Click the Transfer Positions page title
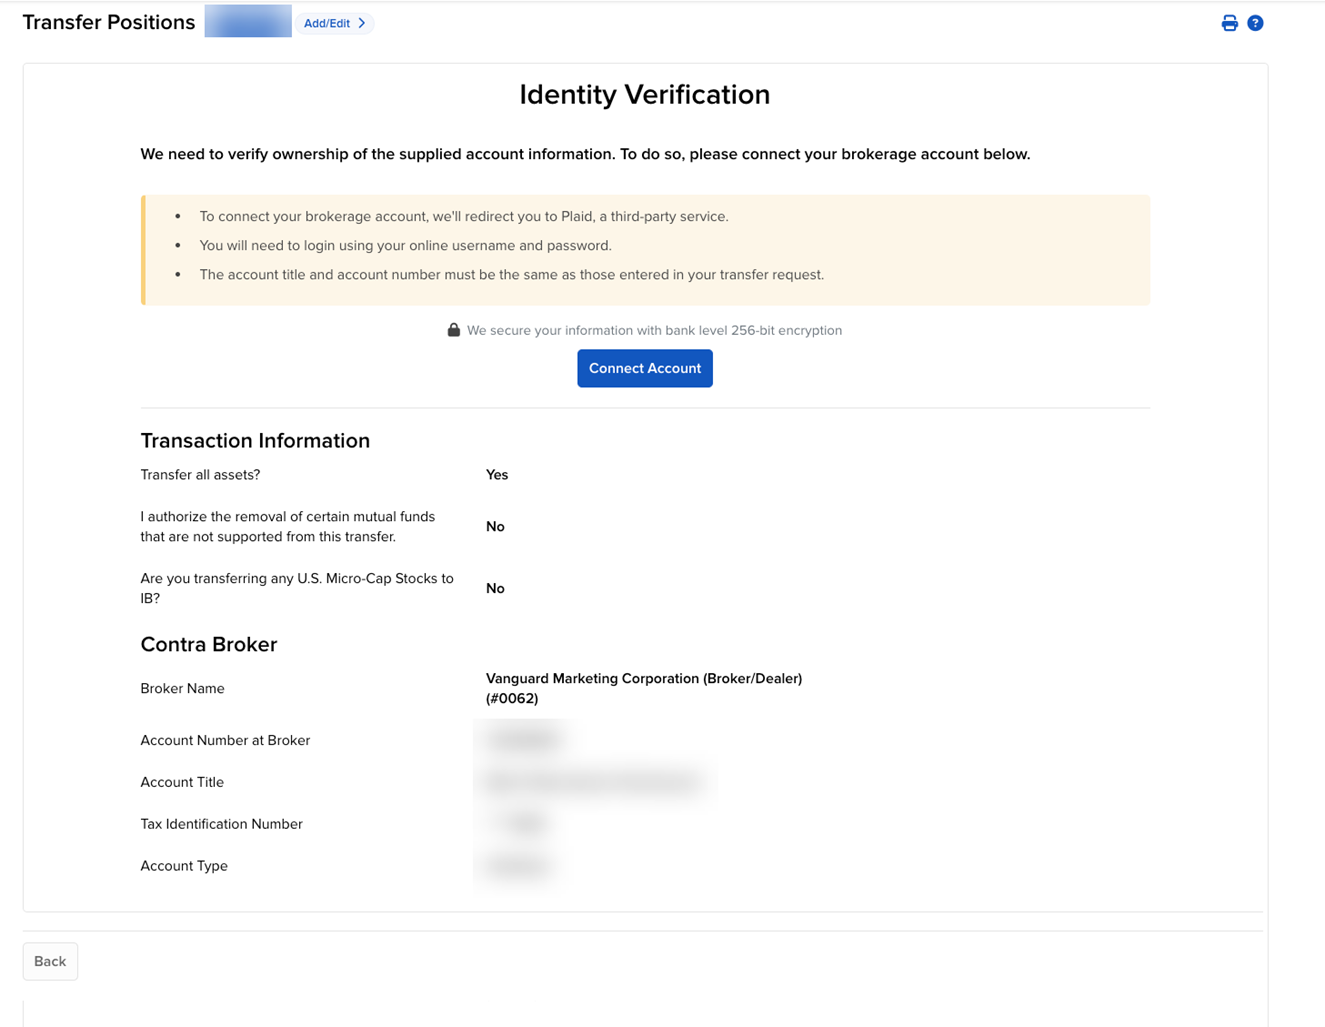Screen dimensions: 1325x1027 (x=108, y=22)
